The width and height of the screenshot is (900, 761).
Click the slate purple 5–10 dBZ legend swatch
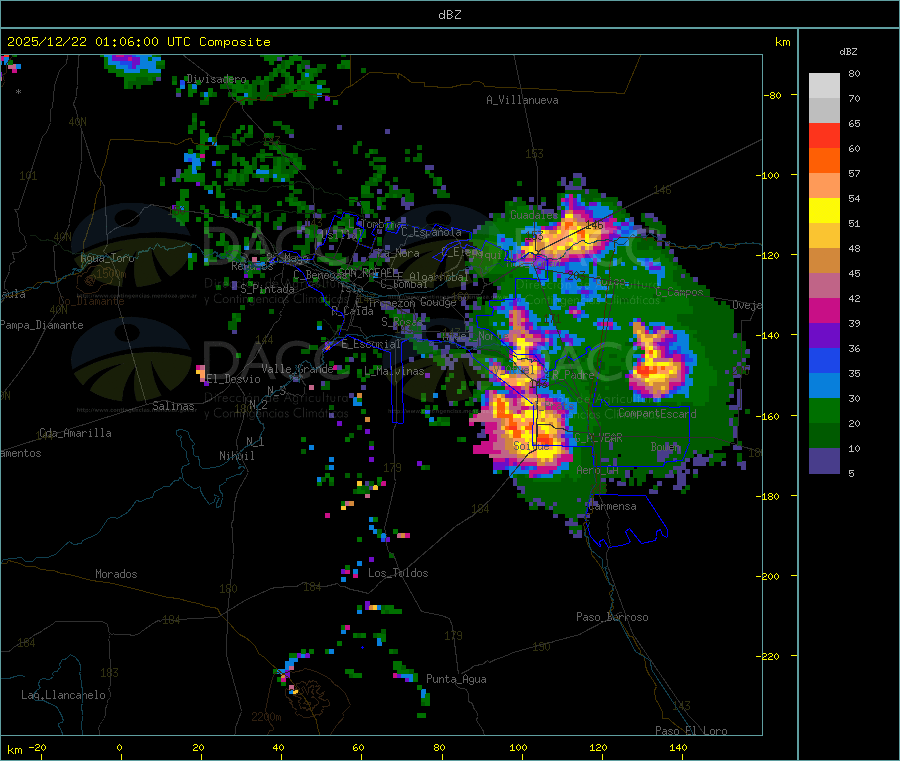824,461
